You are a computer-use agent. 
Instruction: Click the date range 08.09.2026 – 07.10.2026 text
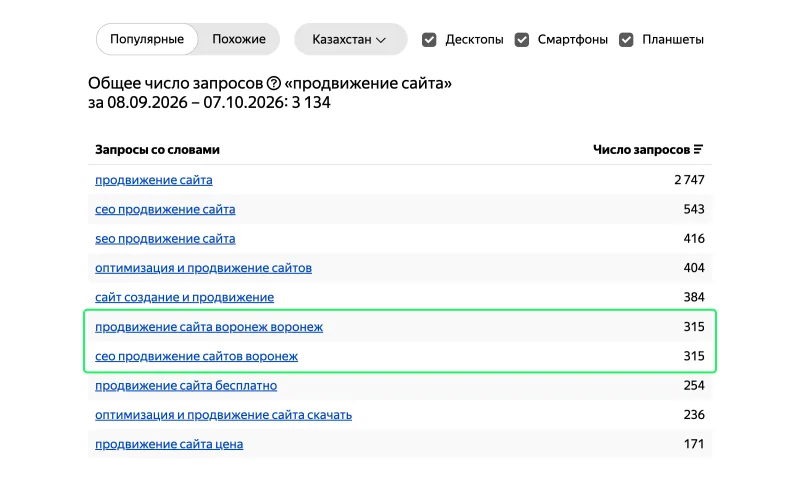click(196, 103)
